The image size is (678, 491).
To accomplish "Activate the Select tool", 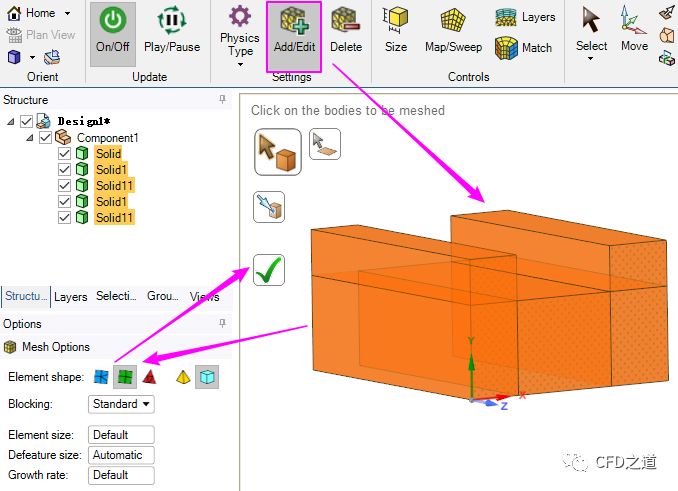I will [x=591, y=29].
